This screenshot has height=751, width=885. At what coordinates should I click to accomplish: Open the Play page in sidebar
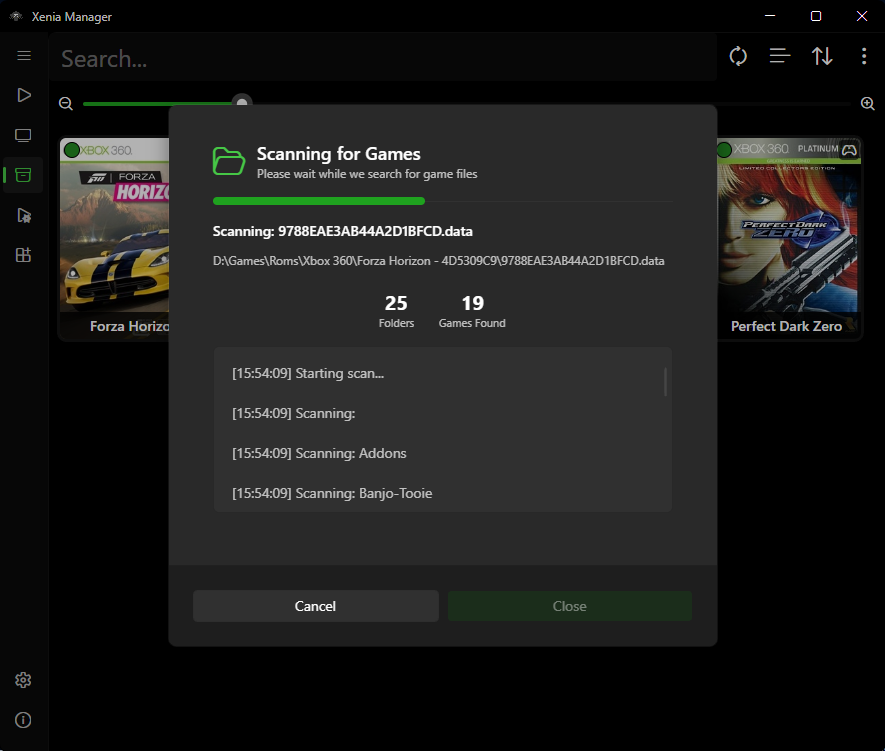(x=24, y=95)
